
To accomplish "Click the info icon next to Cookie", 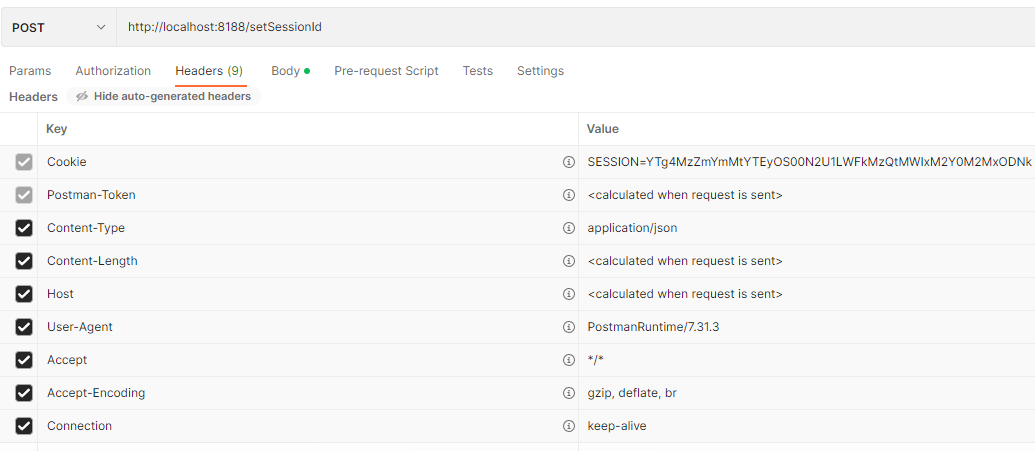I will point(569,162).
